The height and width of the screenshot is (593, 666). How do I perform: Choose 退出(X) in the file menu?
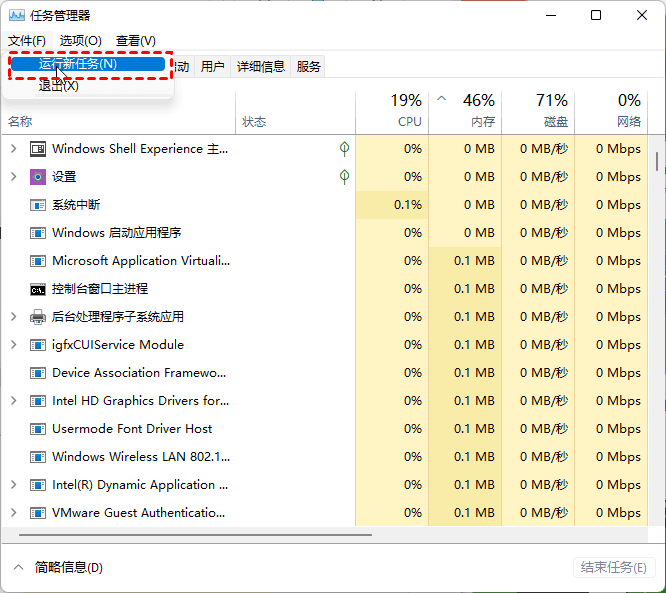tap(59, 86)
